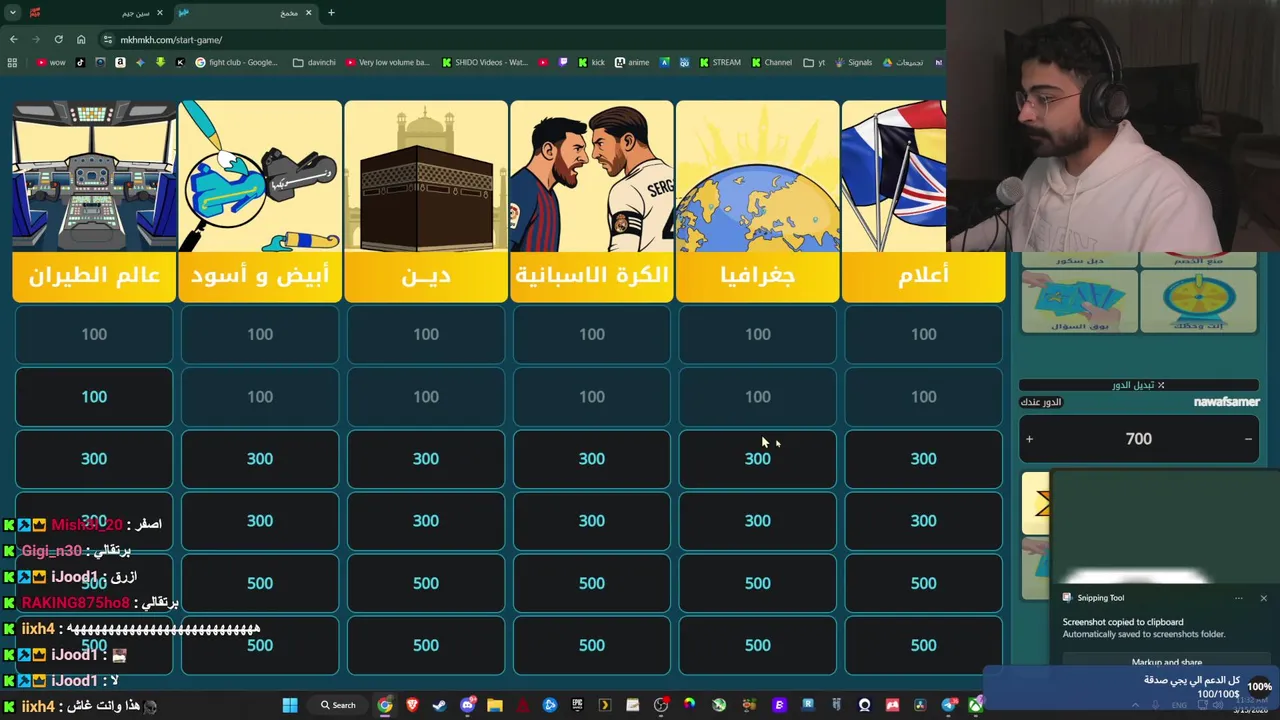
Task: Open the الكرة الاسبانية category card
Action: 591,200
